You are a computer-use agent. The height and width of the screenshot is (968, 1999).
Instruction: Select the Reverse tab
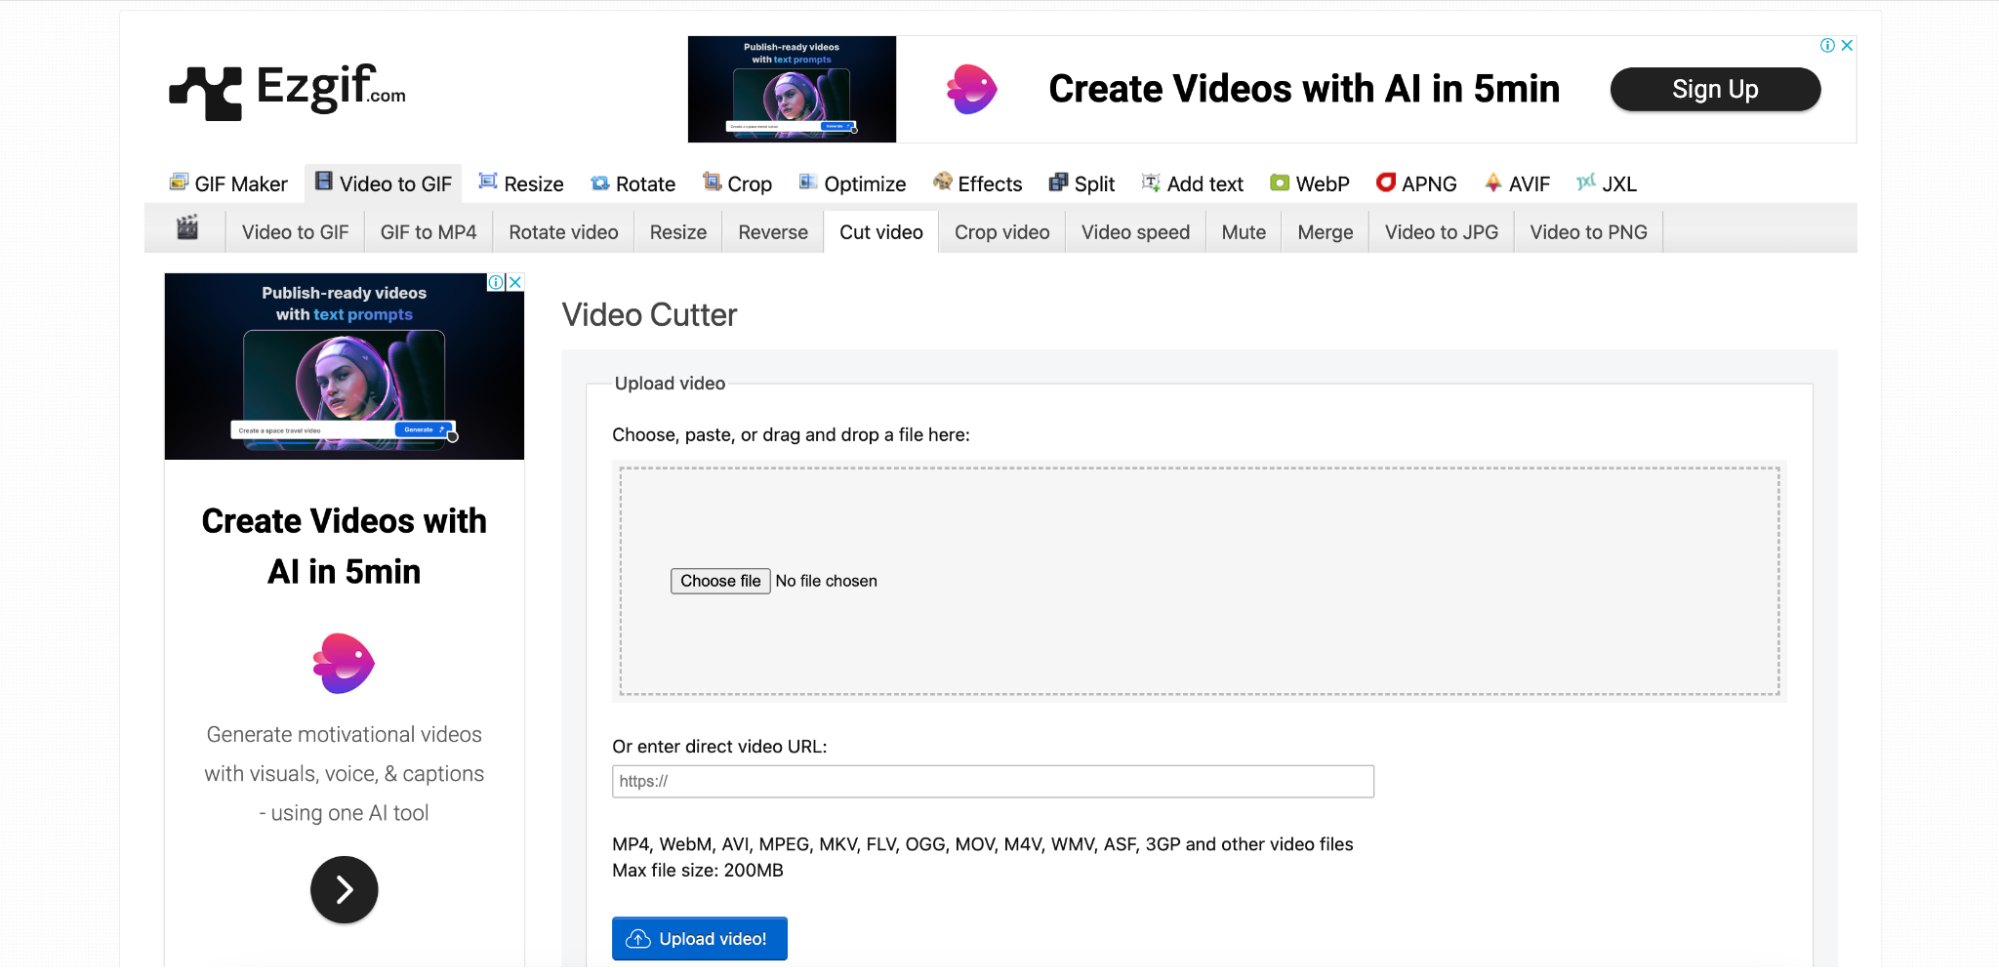coord(772,232)
